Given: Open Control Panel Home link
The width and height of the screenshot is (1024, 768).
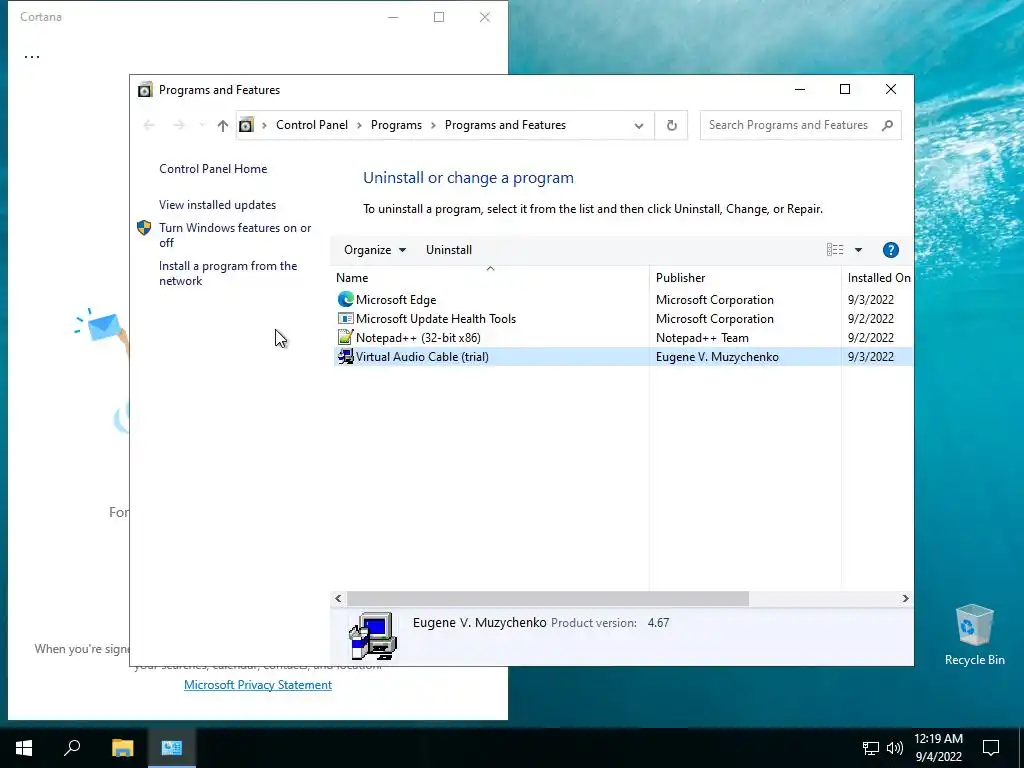Looking at the screenshot, I should [x=213, y=169].
